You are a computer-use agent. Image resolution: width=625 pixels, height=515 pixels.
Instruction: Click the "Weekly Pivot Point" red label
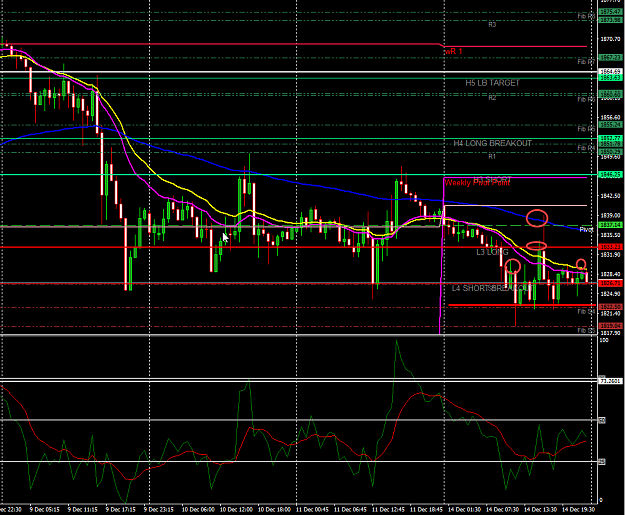coord(477,183)
